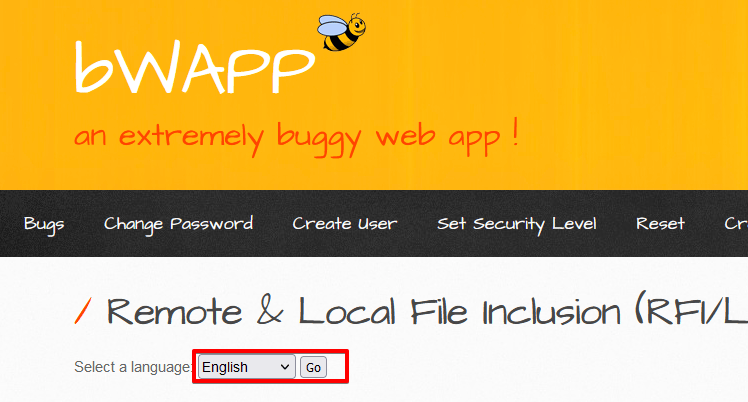
Task: Click the bWAPP logo title
Action: click(x=194, y=68)
